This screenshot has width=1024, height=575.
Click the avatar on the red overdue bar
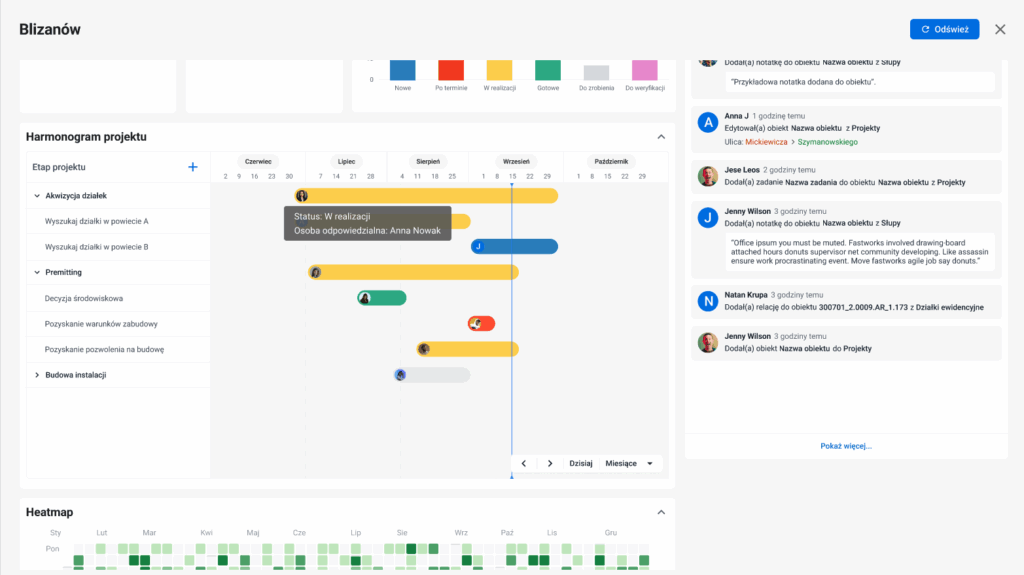pos(477,323)
